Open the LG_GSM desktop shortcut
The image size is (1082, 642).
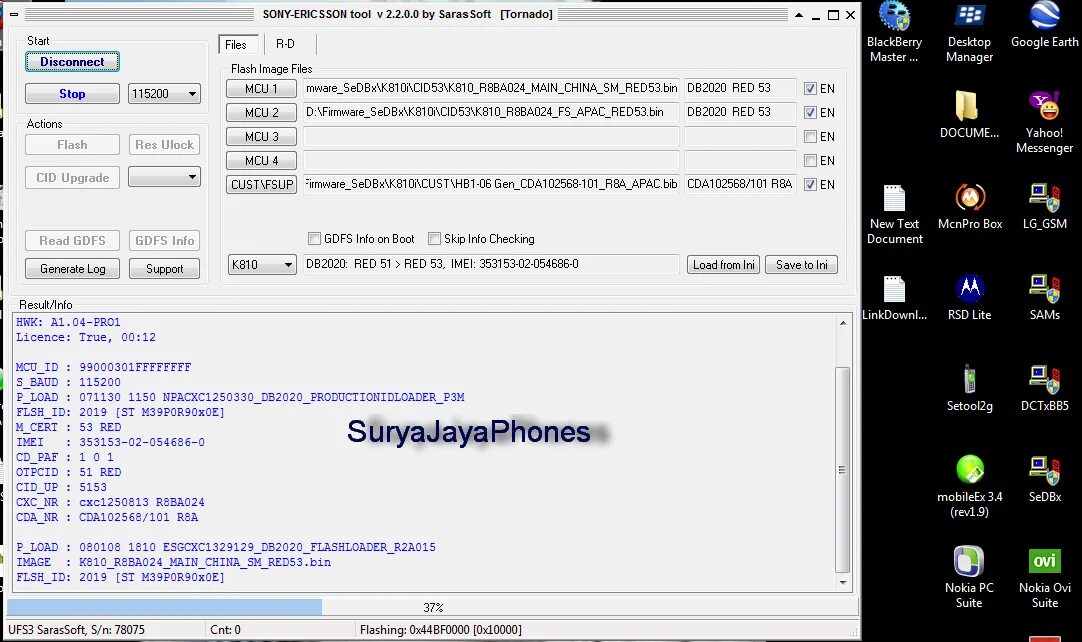click(1045, 199)
